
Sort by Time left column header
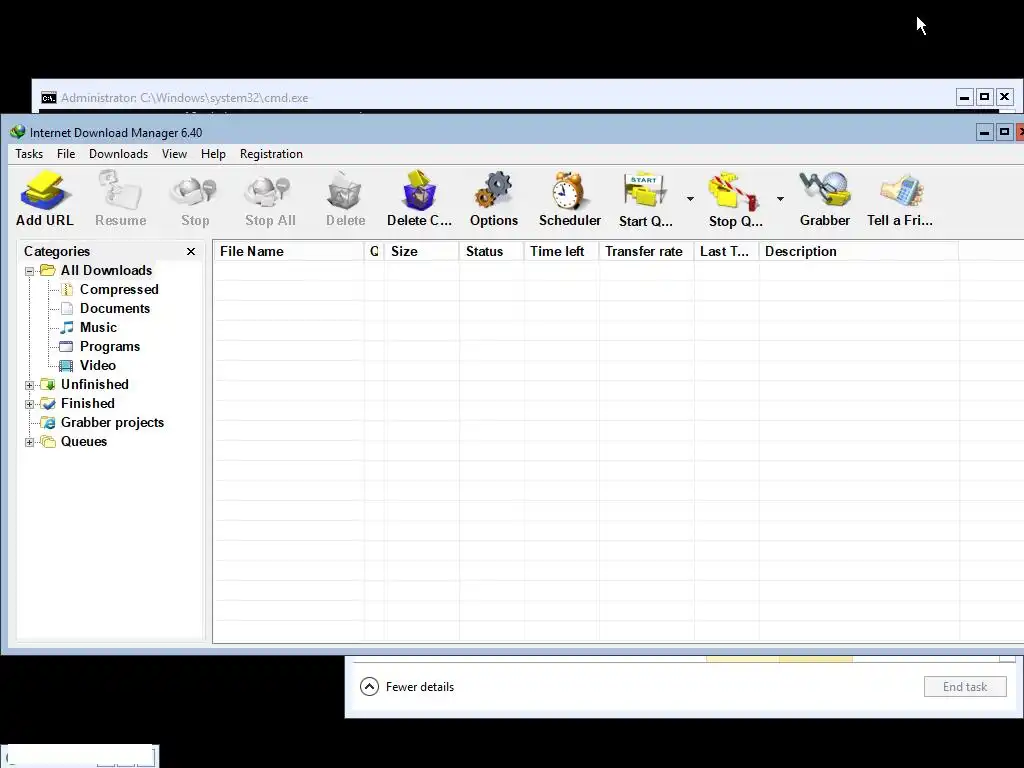click(561, 251)
